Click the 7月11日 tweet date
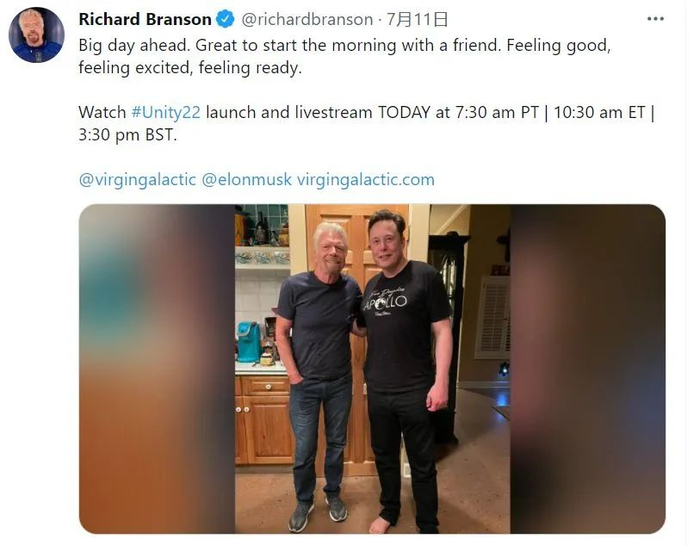 pyautogui.click(x=417, y=19)
